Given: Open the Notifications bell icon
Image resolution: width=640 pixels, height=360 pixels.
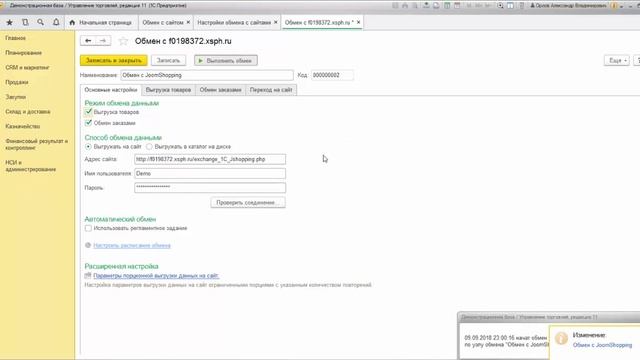Looking at the screenshot, I should (56, 22).
